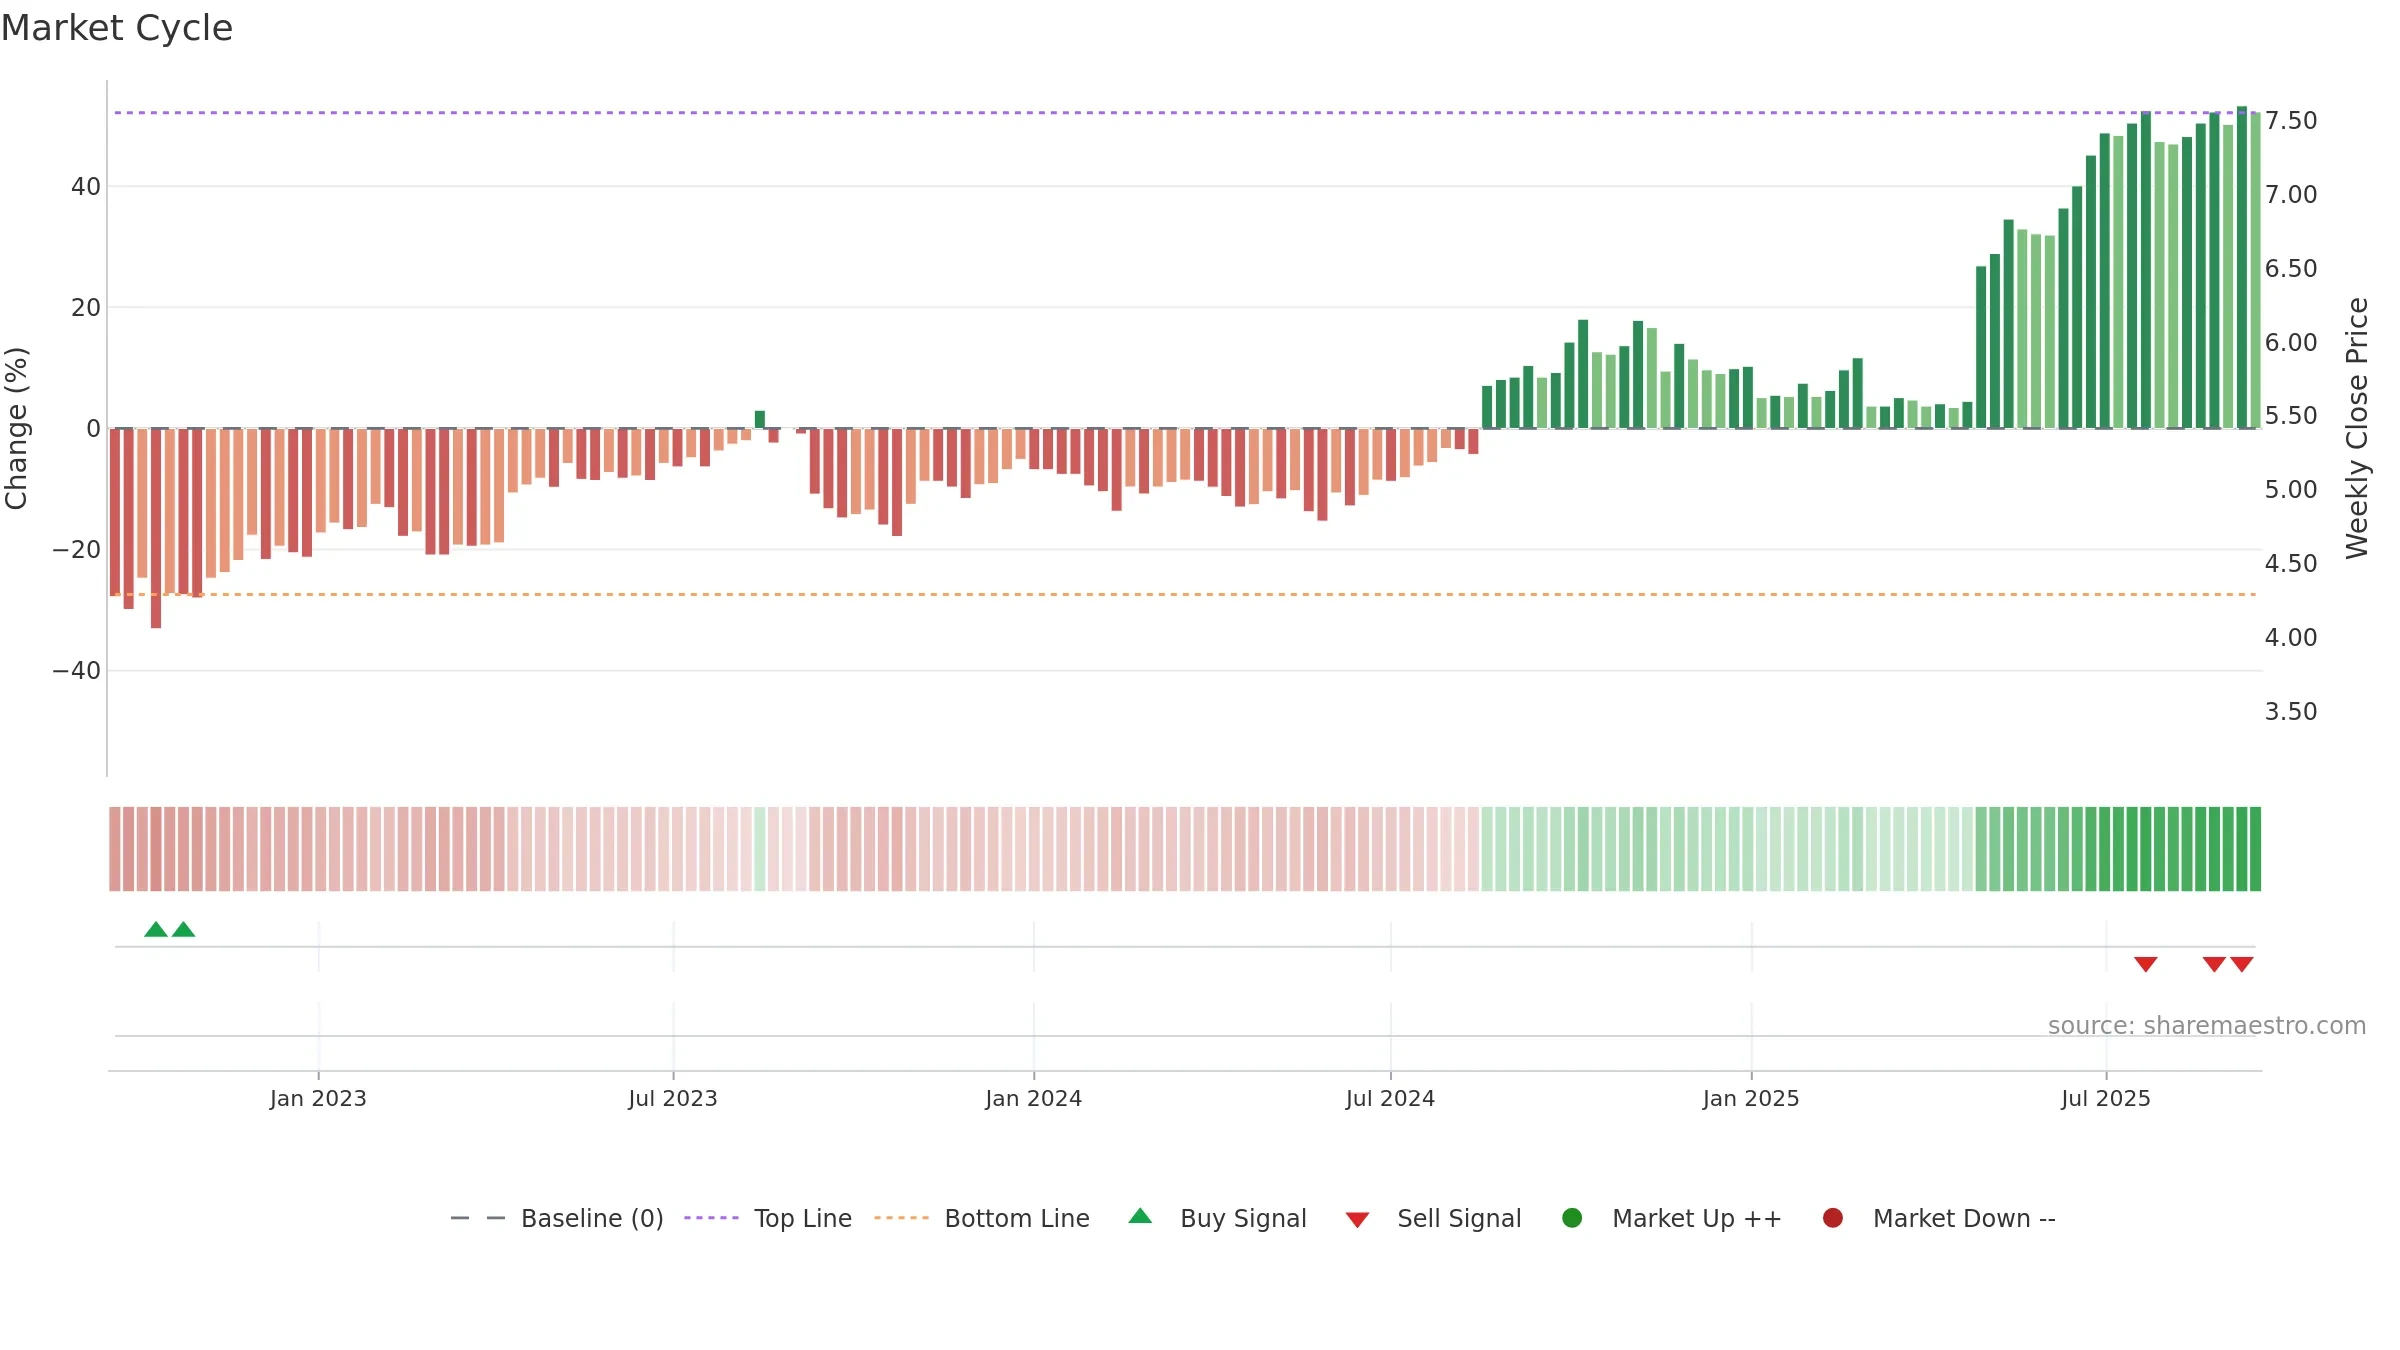The width and height of the screenshot is (2400, 1350).
Task: Toggle the Market Up ++ legend entry
Action: (1672, 1218)
